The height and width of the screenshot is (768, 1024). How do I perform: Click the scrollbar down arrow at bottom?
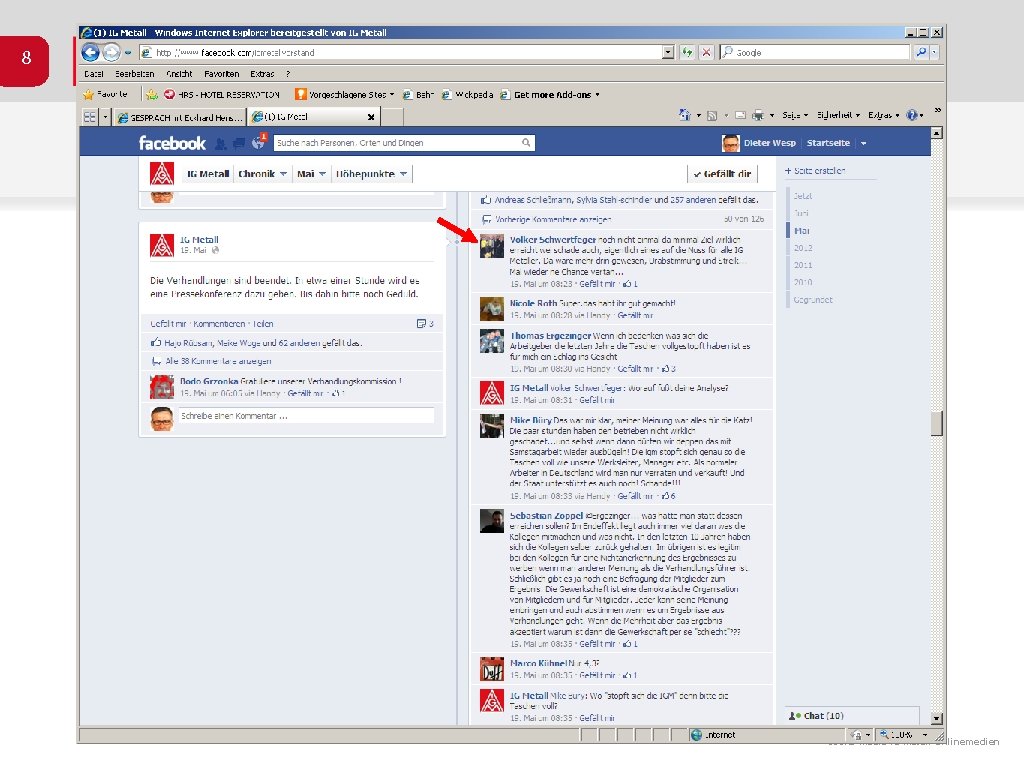[936, 718]
